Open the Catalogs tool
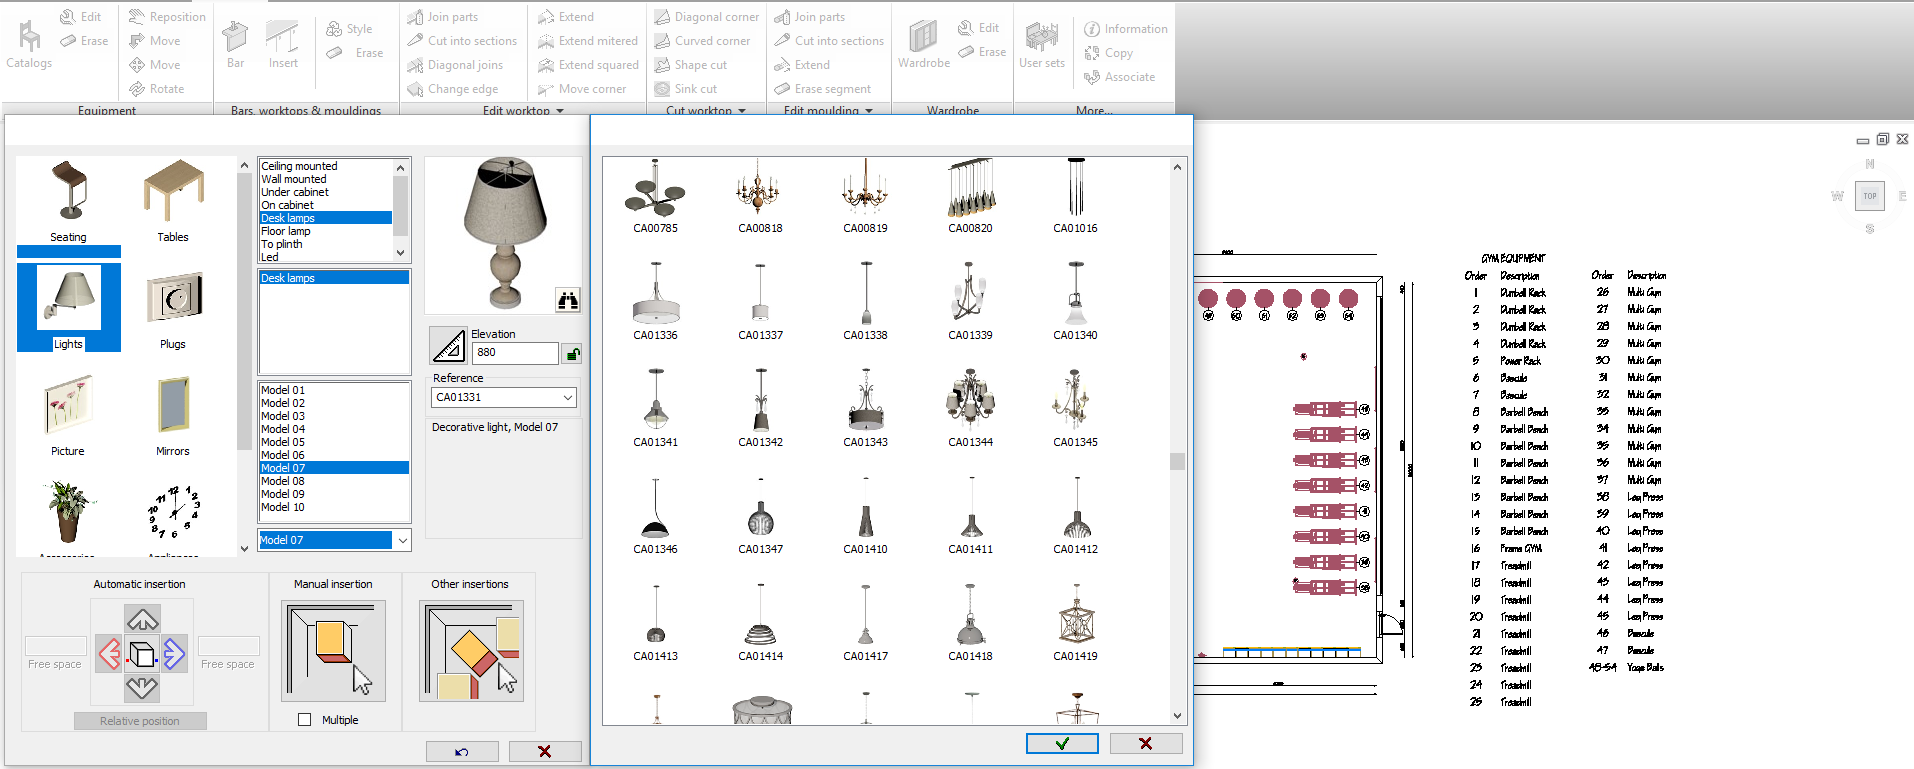The height and width of the screenshot is (769, 1914). (29, 45)
